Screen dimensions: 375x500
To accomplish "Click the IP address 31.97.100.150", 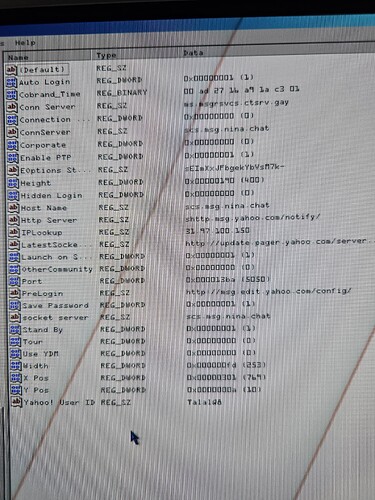I will coord(217,230).
